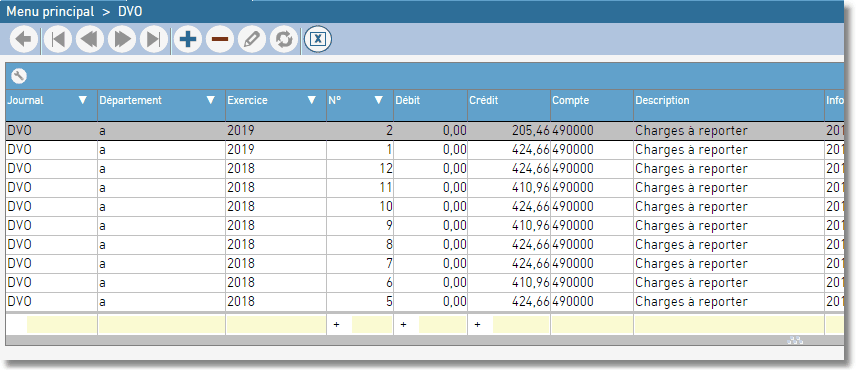Click the plus sign in Crédit footer

pos(477,325)
